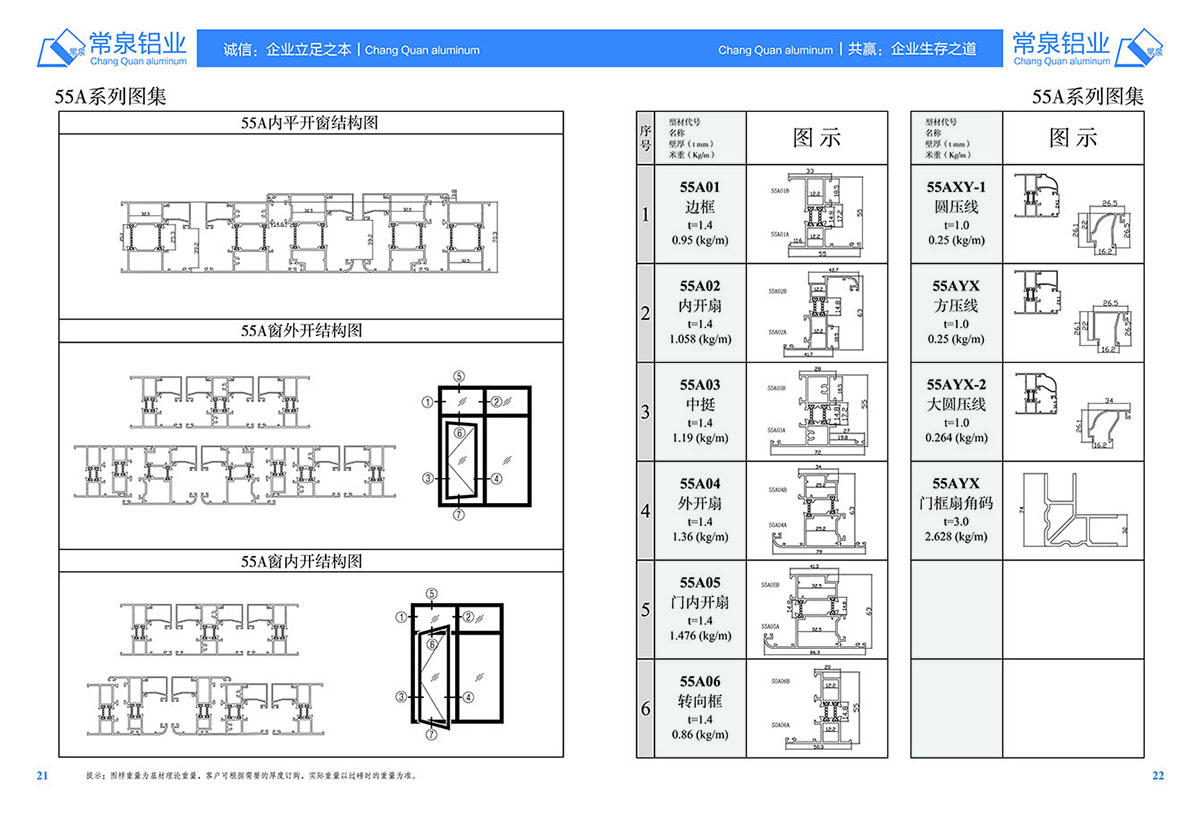Click the '图示' header in the left table

(x=817, y=138)
